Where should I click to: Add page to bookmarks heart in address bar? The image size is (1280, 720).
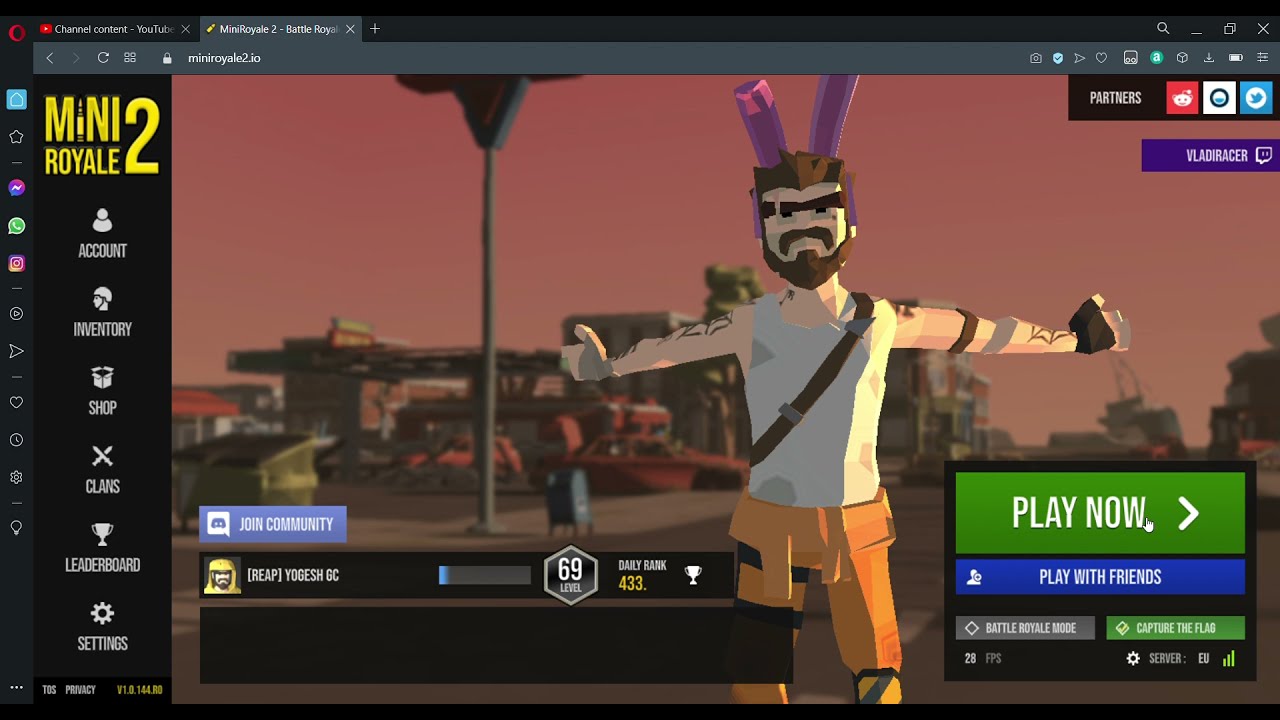click(1102, 58)
